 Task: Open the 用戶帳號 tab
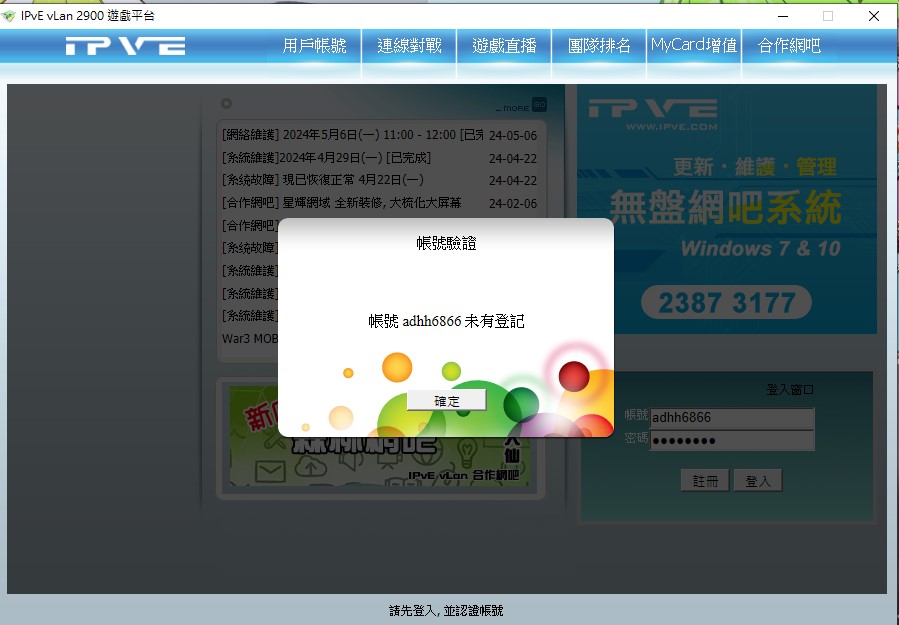click(314, 46)
